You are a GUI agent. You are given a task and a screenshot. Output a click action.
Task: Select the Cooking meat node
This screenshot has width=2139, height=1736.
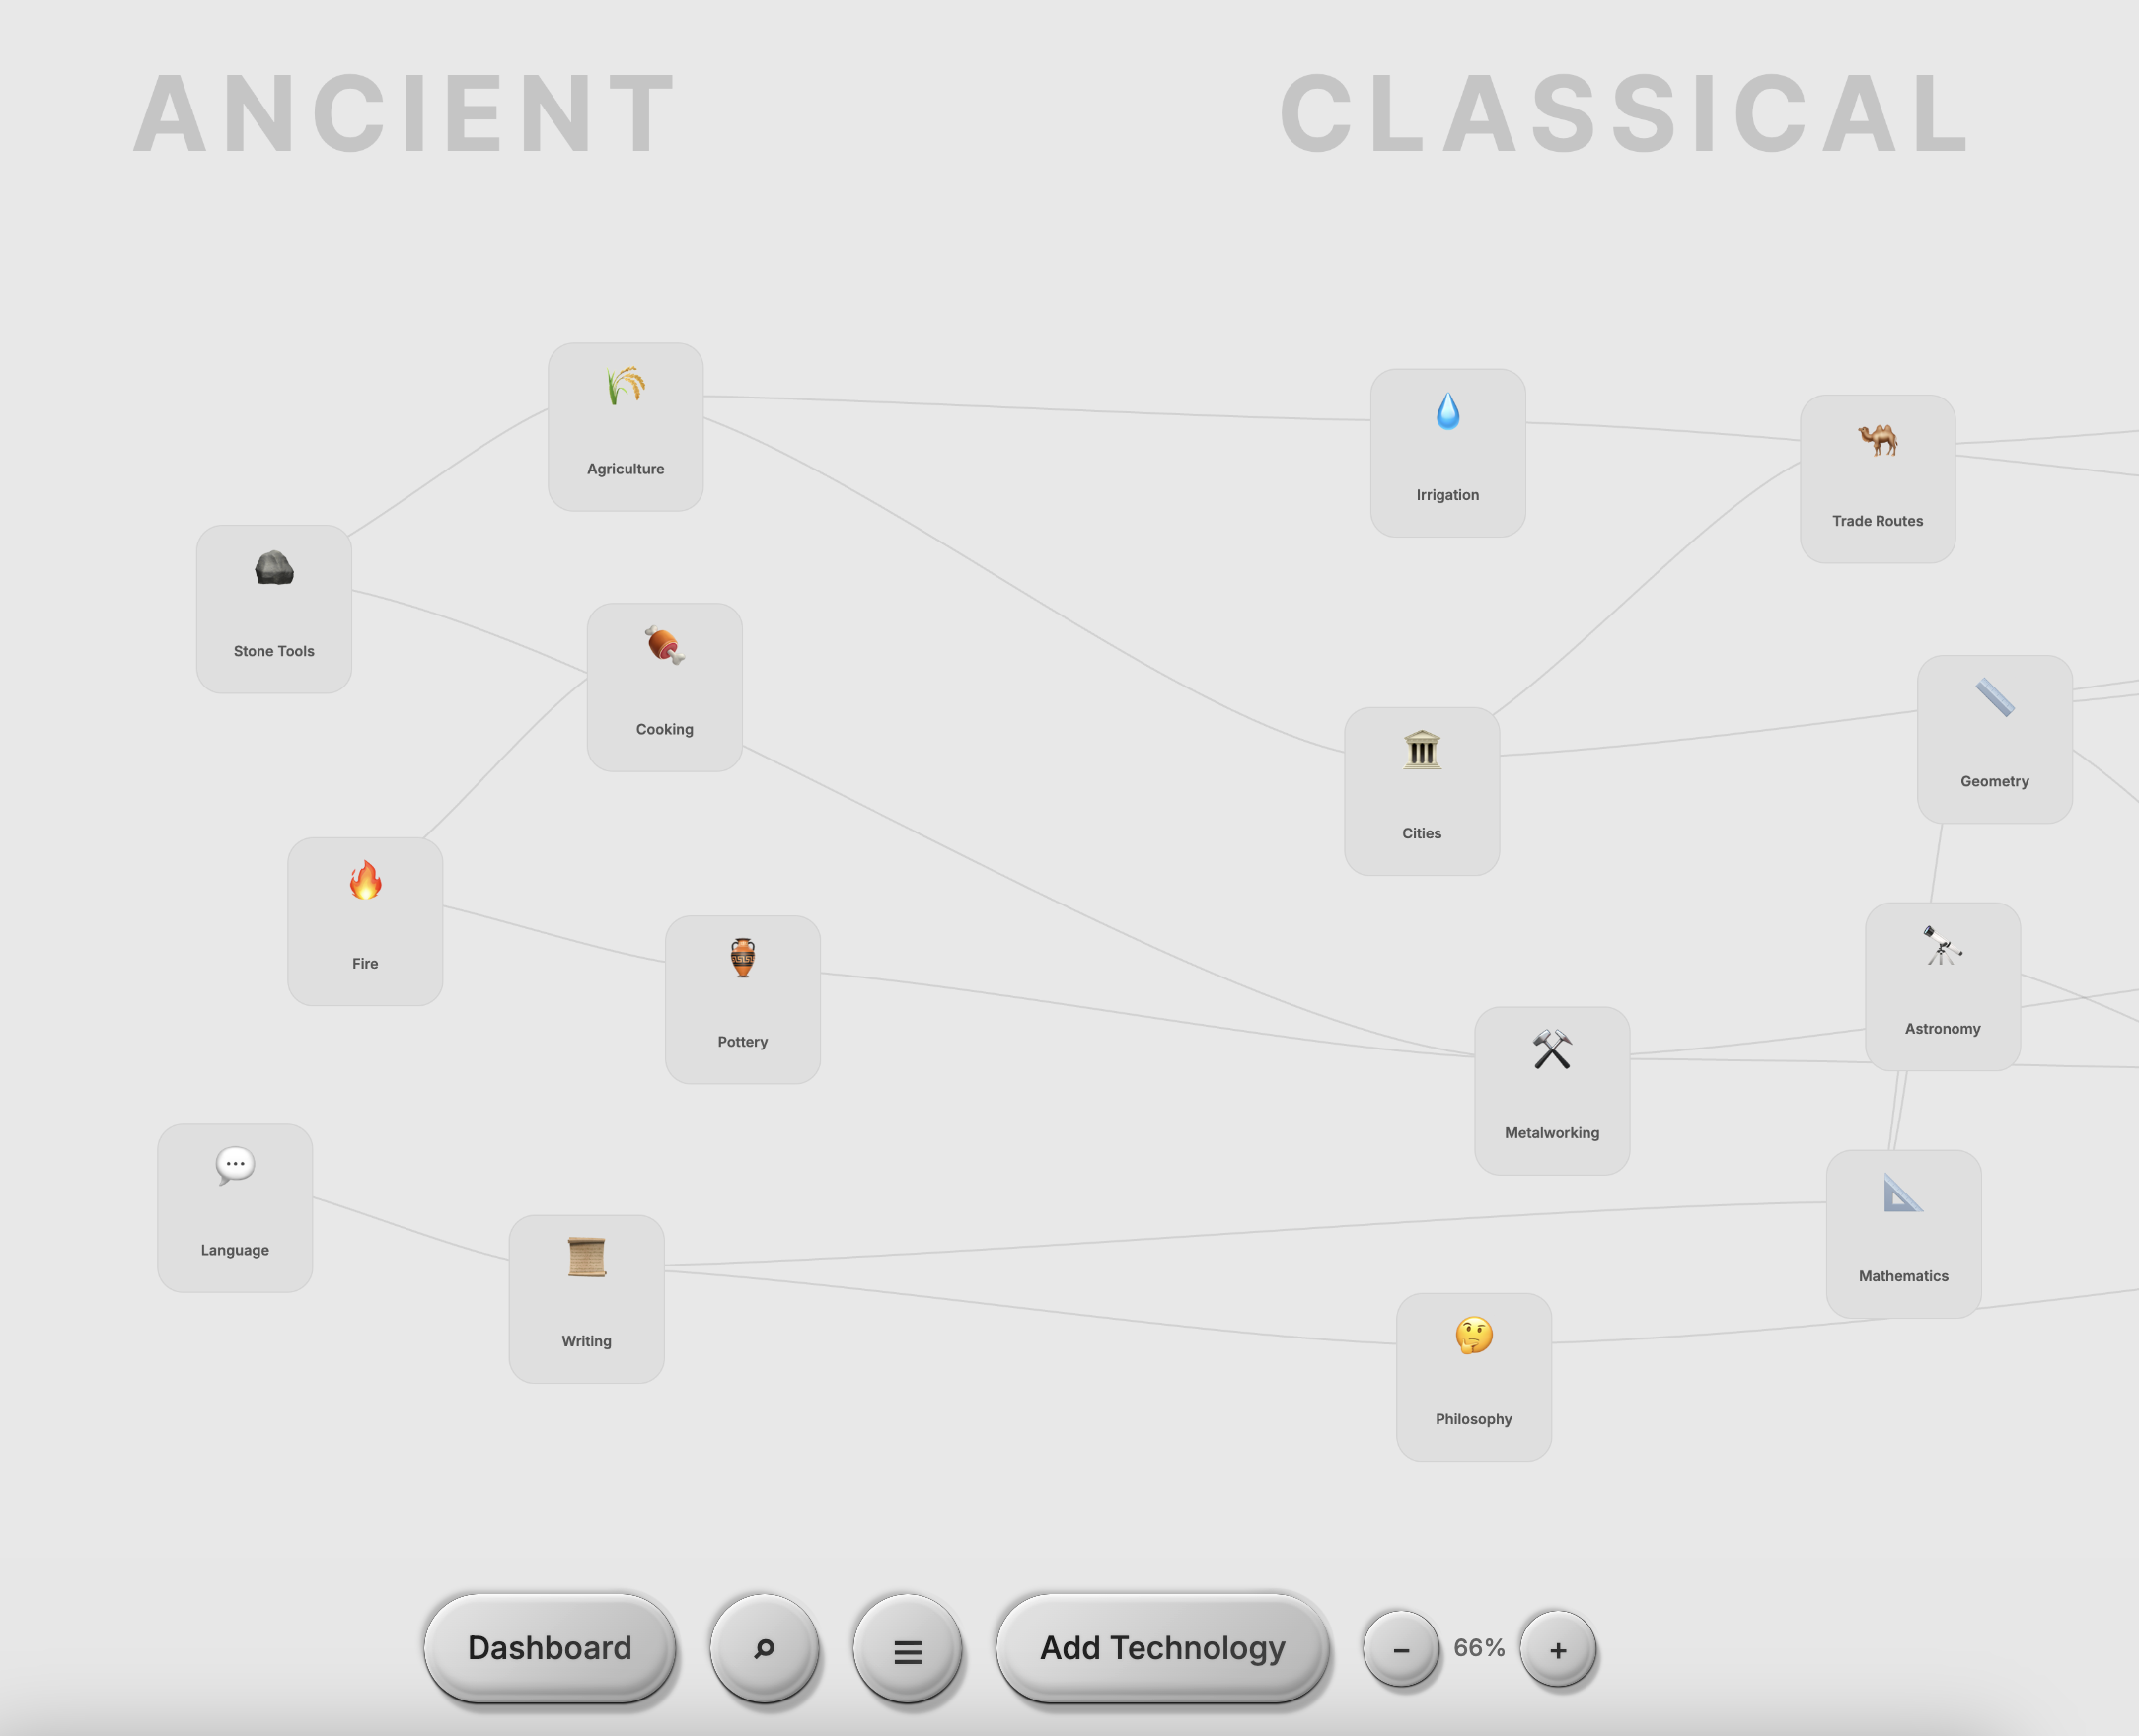tap(664, 686)
